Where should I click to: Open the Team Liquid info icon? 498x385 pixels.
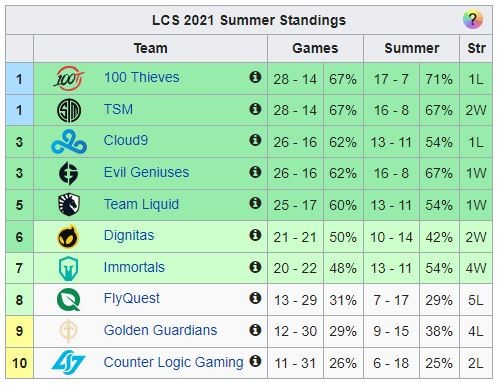click(x=255, y=203)
